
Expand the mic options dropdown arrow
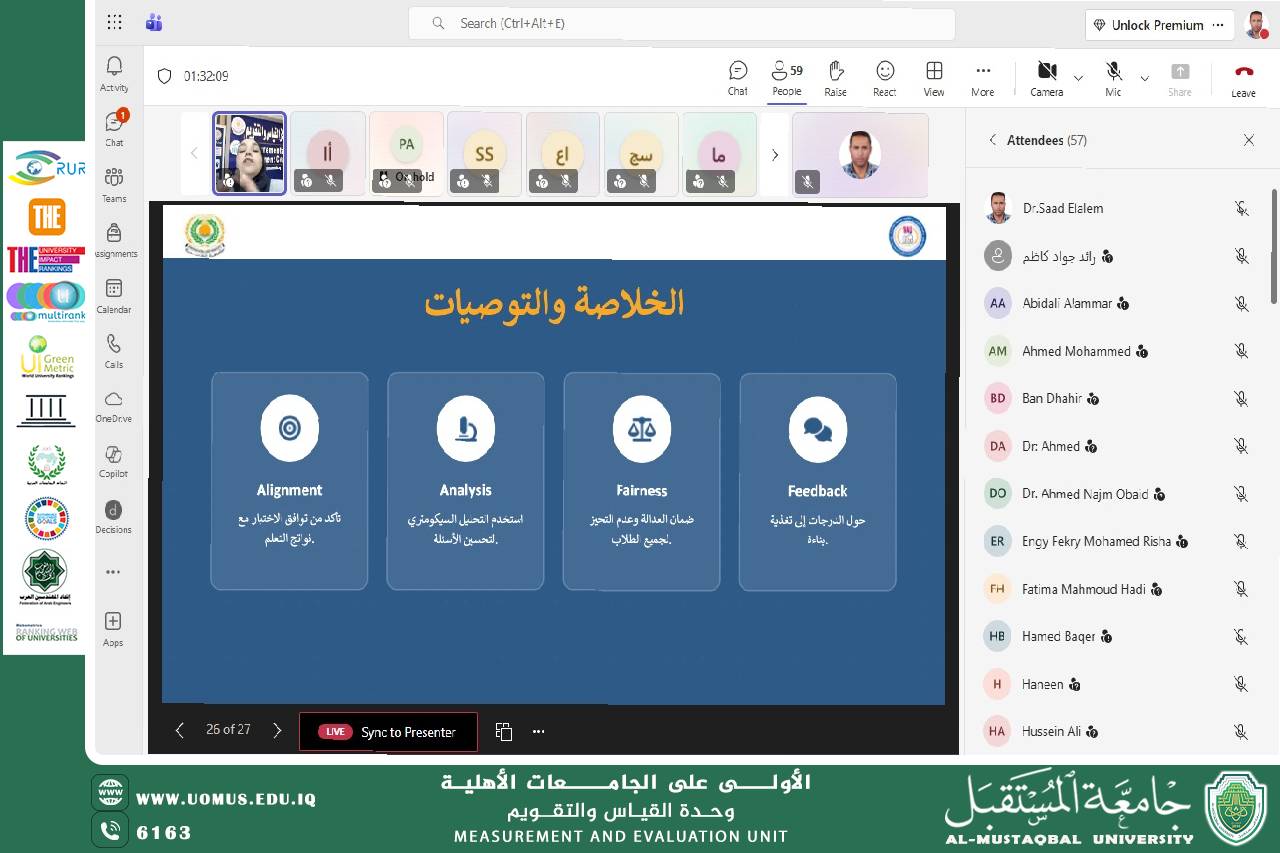[1144, 78]
